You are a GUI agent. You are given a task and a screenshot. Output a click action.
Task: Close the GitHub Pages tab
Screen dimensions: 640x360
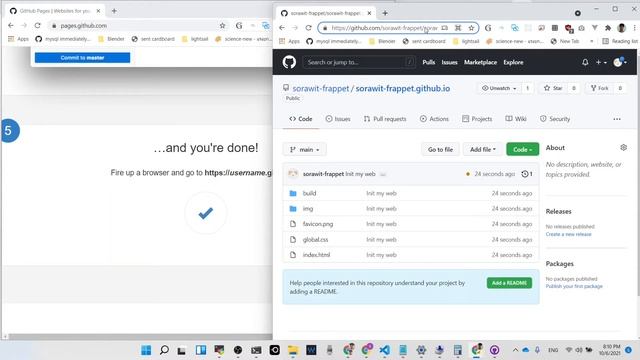98,11
